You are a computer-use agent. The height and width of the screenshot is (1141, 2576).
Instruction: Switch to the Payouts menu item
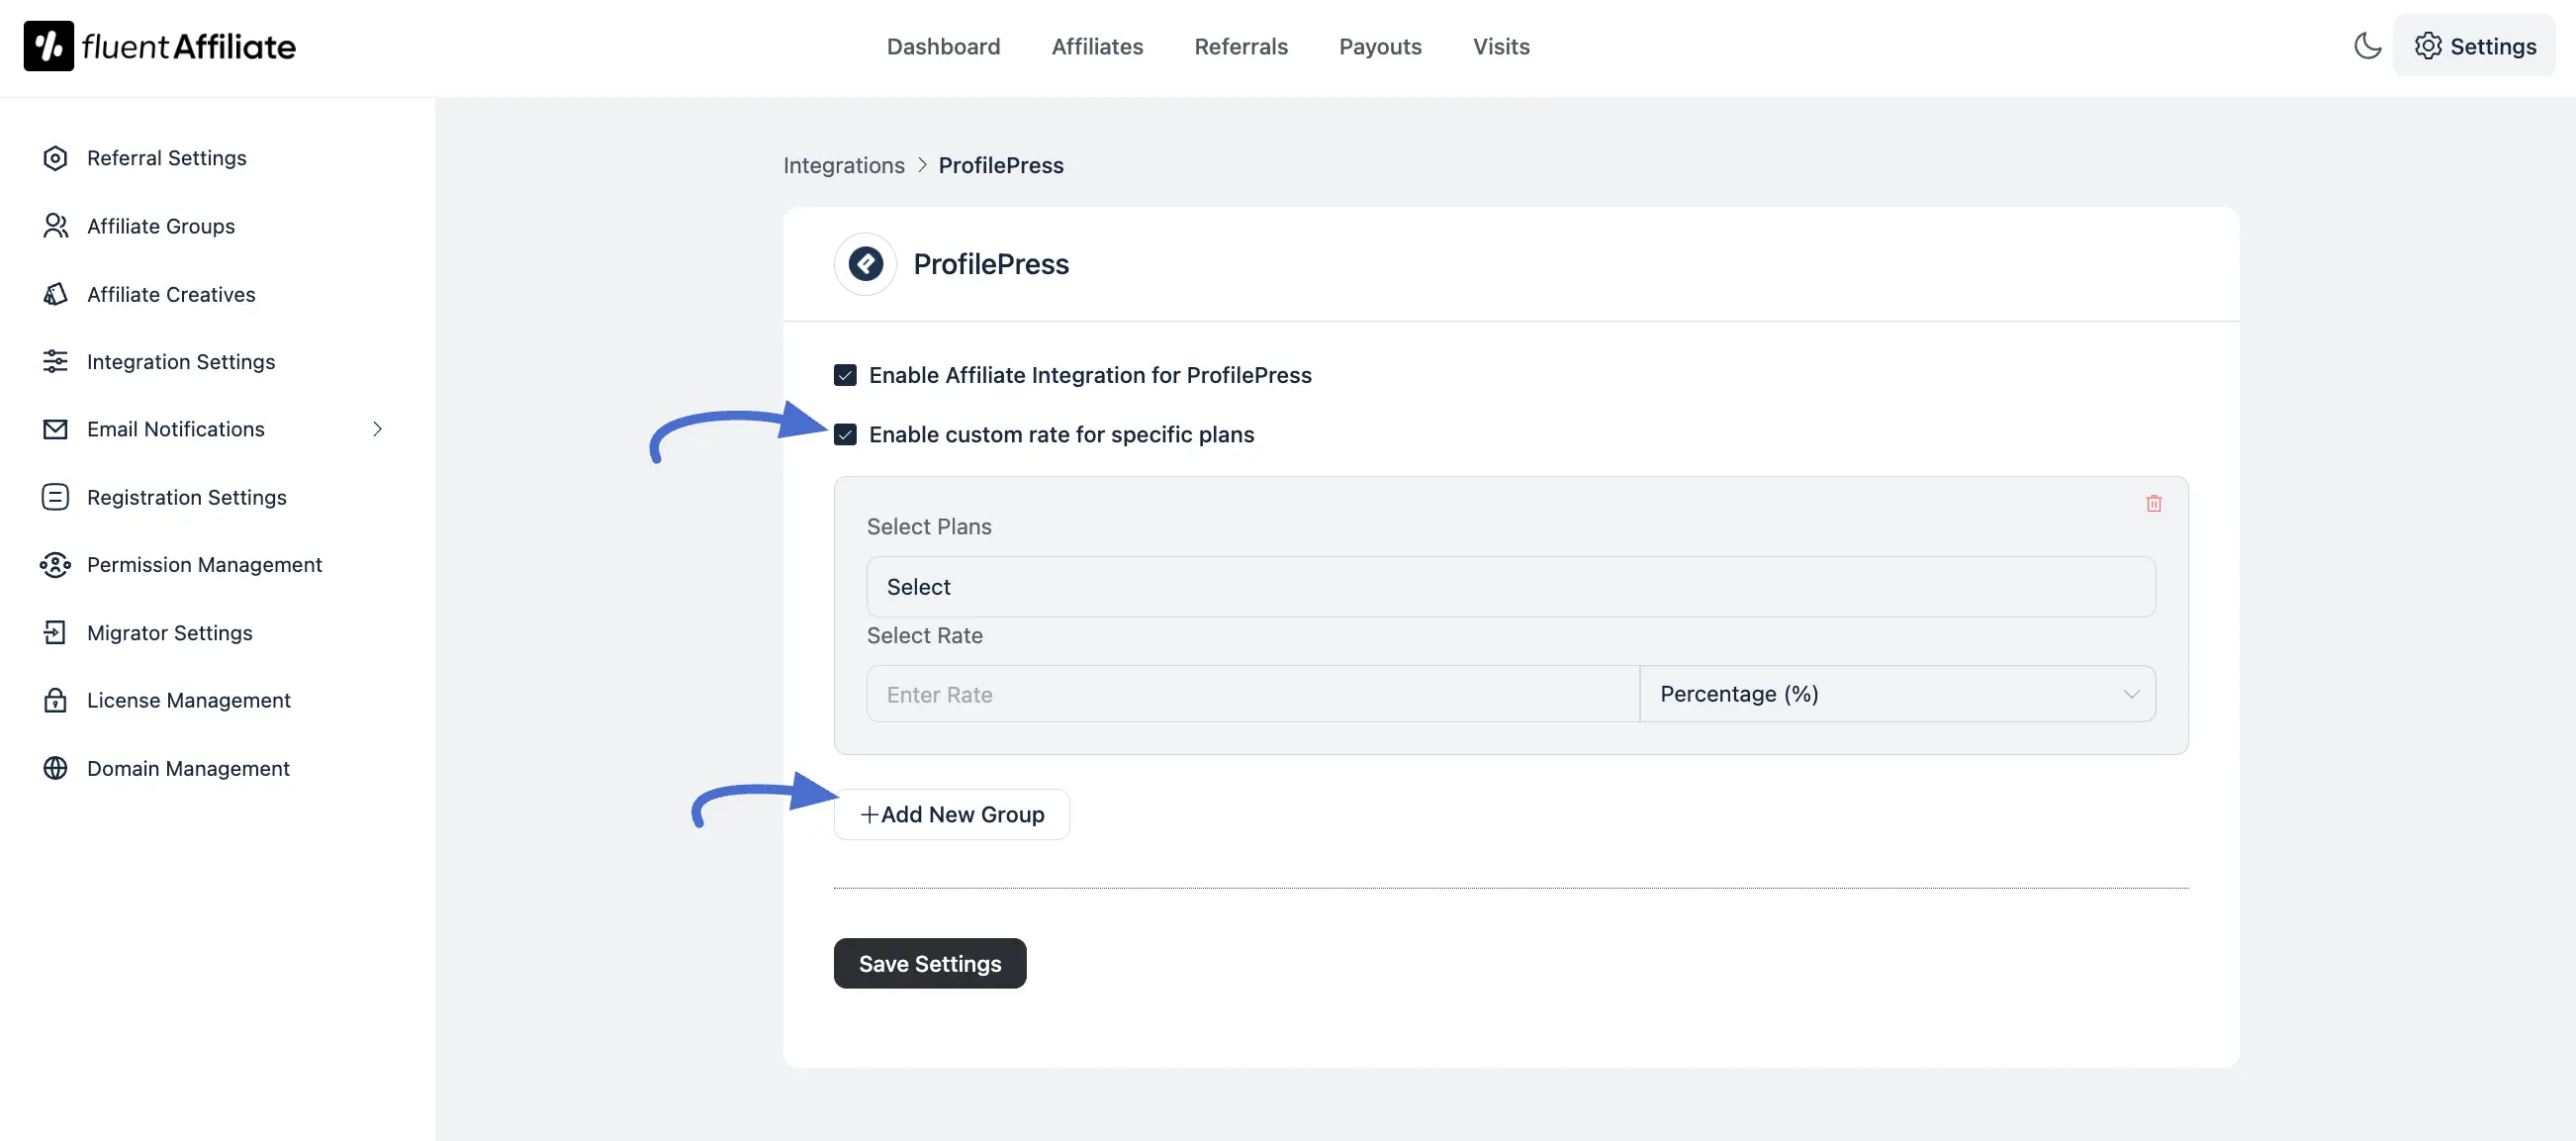pos(1380,46)
